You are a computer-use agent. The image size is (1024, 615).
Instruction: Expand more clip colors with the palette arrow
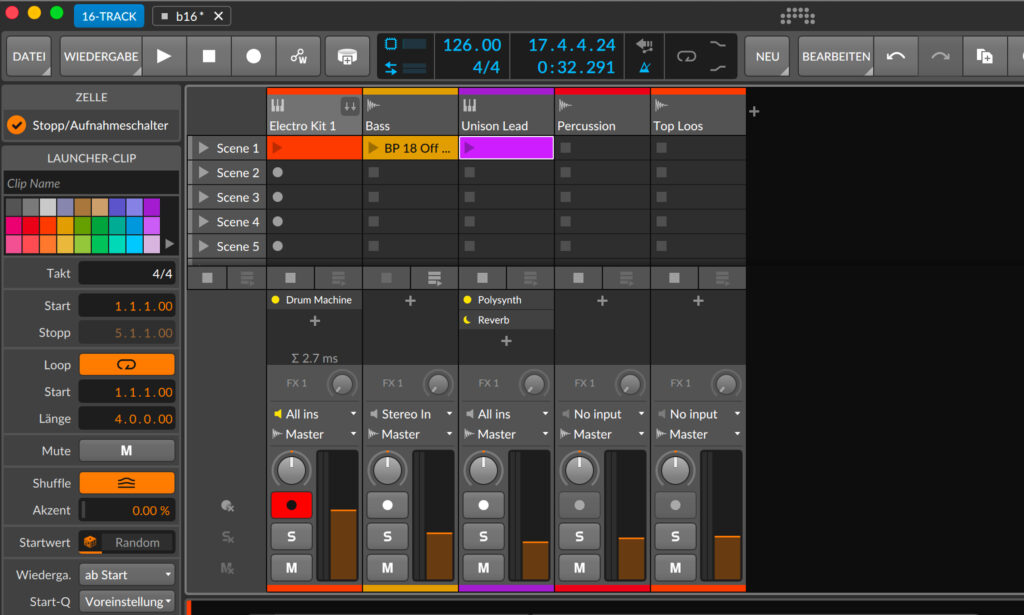[170, 244]
